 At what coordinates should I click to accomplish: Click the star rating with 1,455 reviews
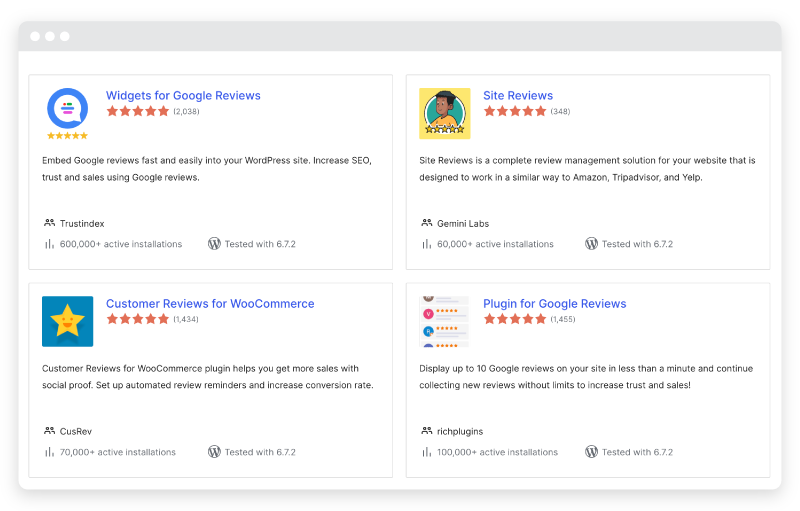point(515,319)
